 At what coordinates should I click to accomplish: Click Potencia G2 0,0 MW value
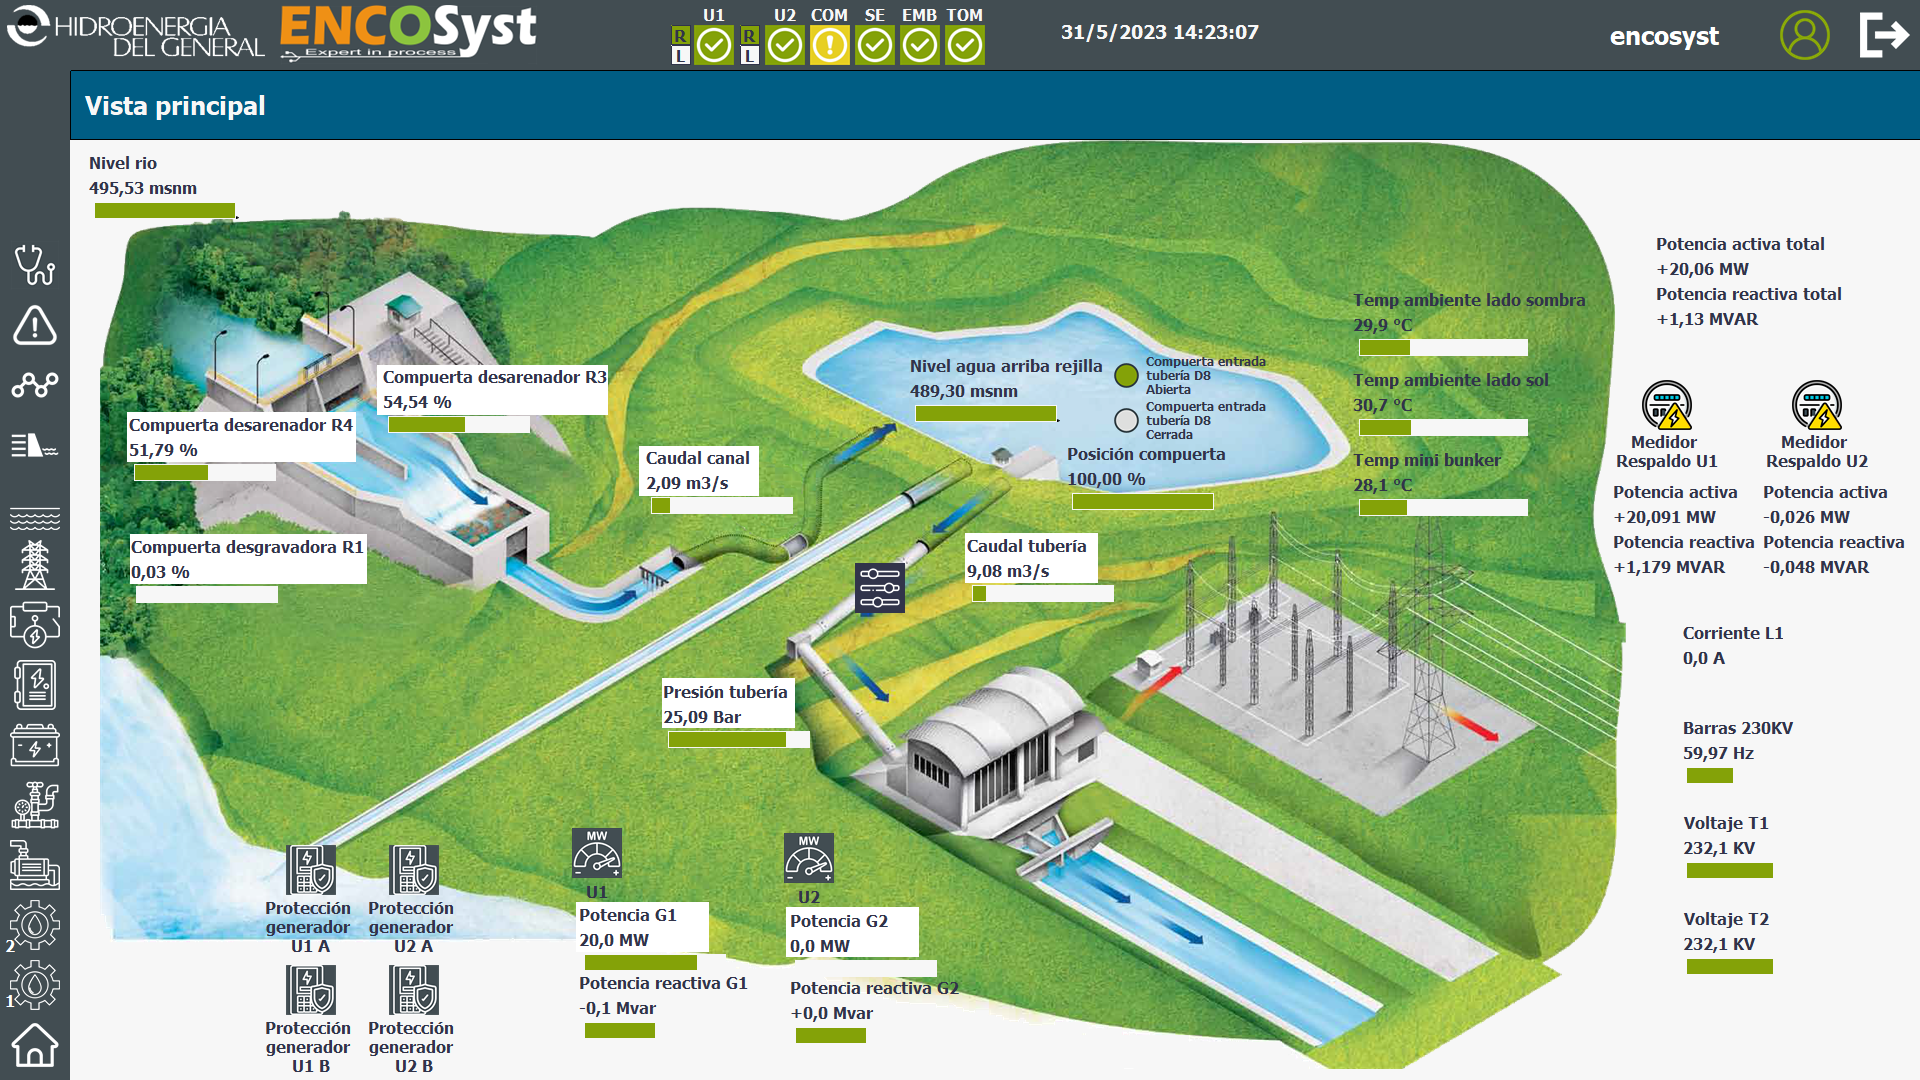pos(820,946)
